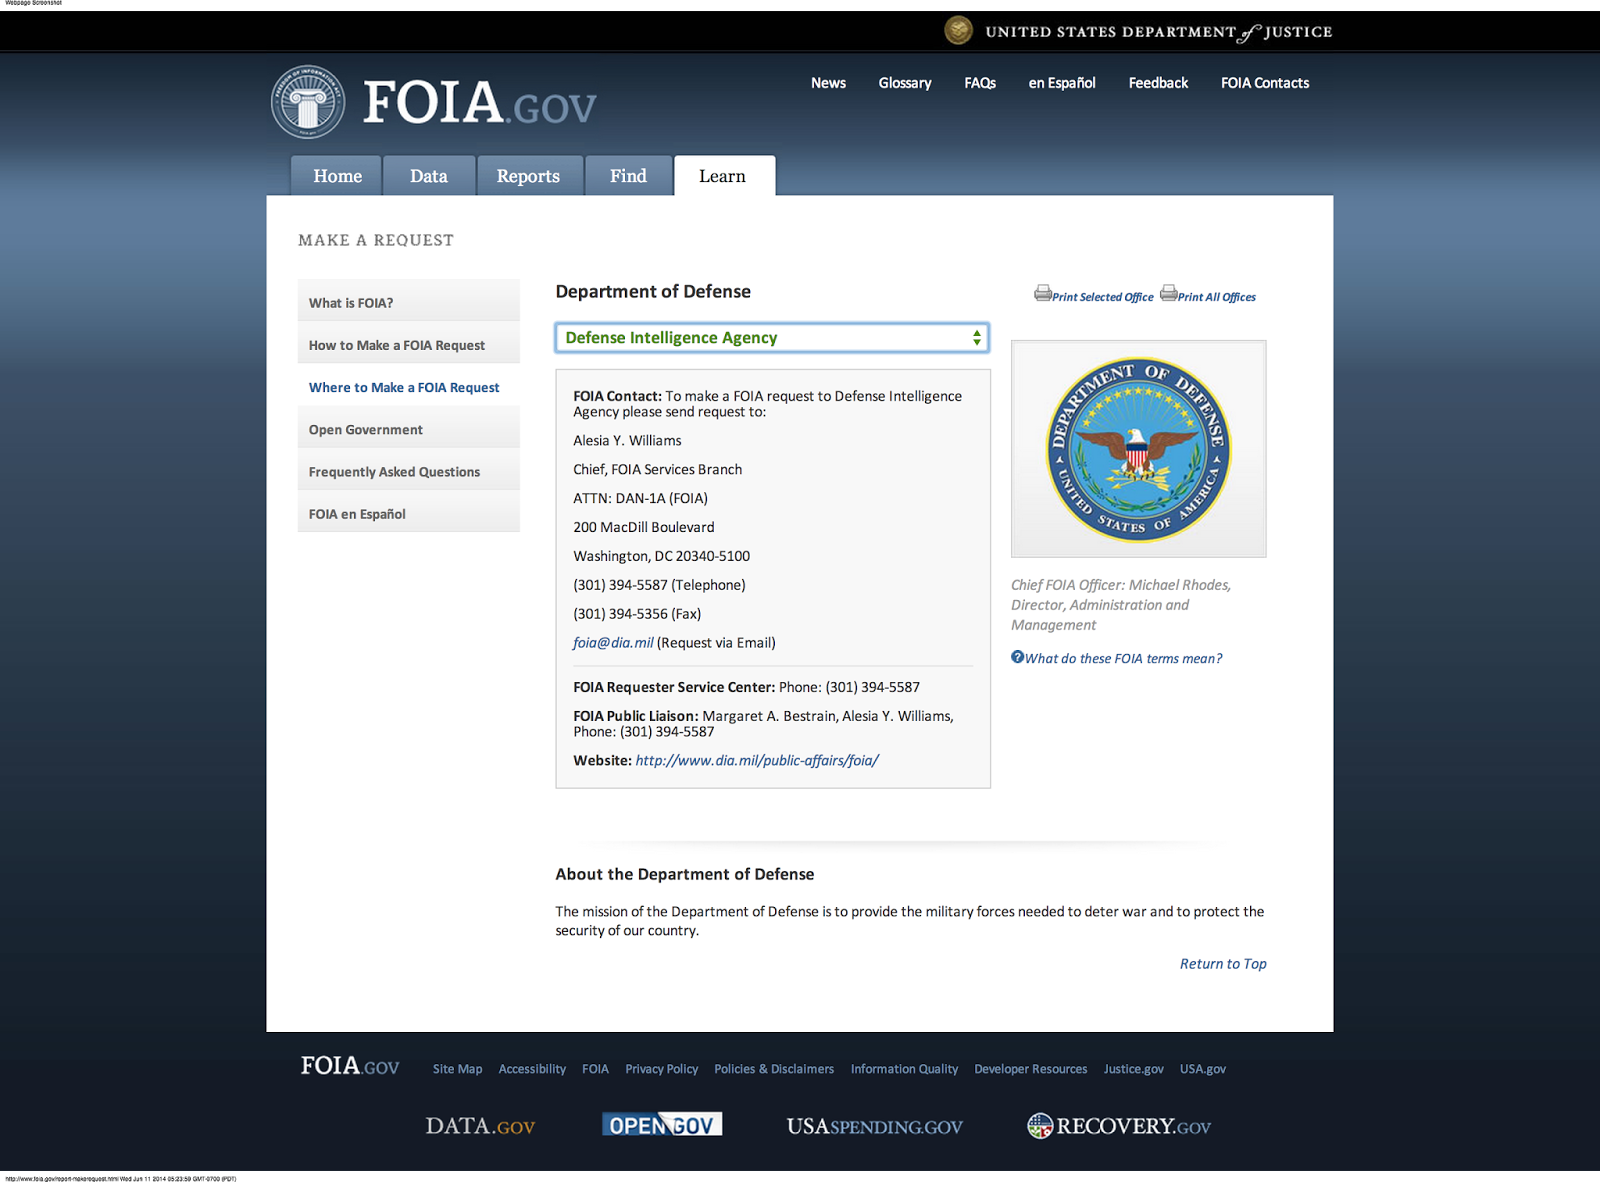Open the DATA.gov footer logo
The height and width of the screenshot is (1182, 1600).
click(x=480, y=1126)
